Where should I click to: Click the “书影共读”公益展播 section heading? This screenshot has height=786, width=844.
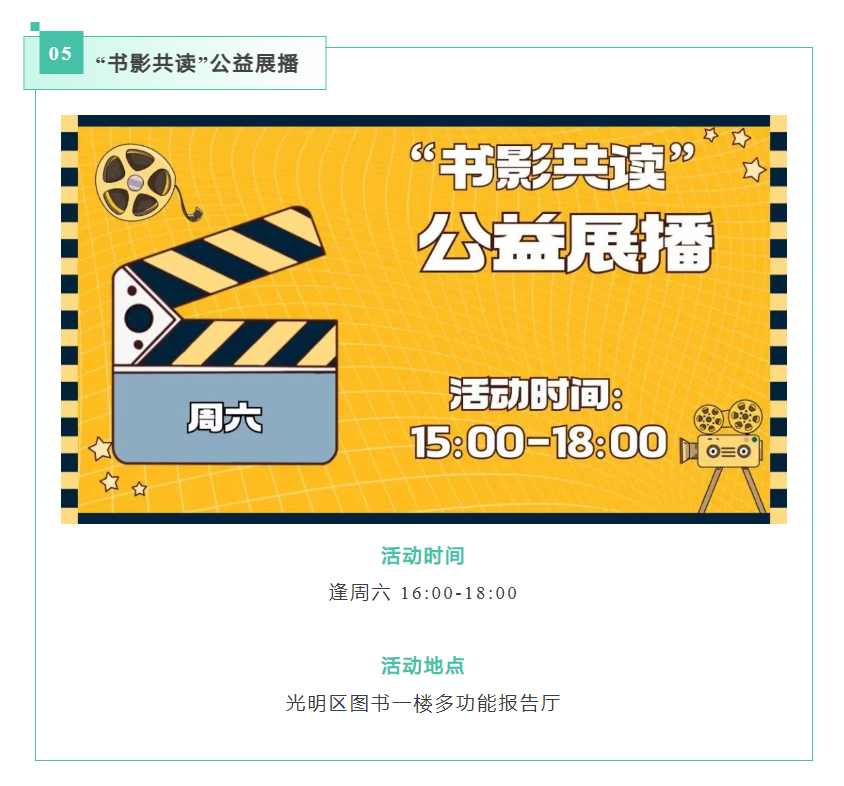(x=197, y=64)
